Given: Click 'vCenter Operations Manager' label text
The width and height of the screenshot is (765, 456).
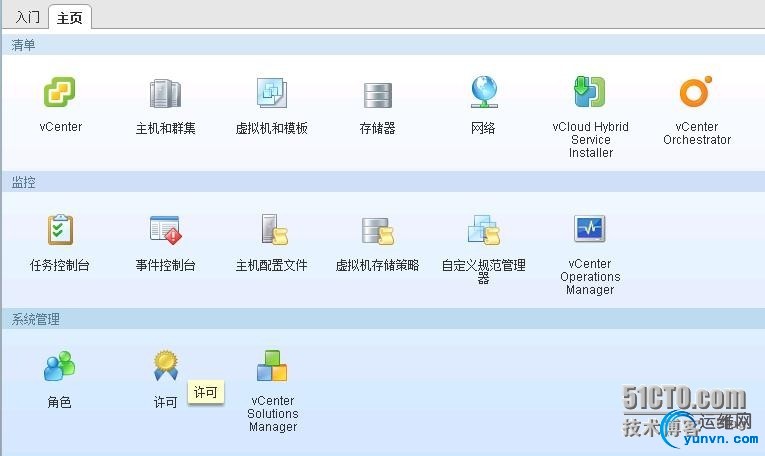Looking at the screenshot, I should (x=590, y=277).
